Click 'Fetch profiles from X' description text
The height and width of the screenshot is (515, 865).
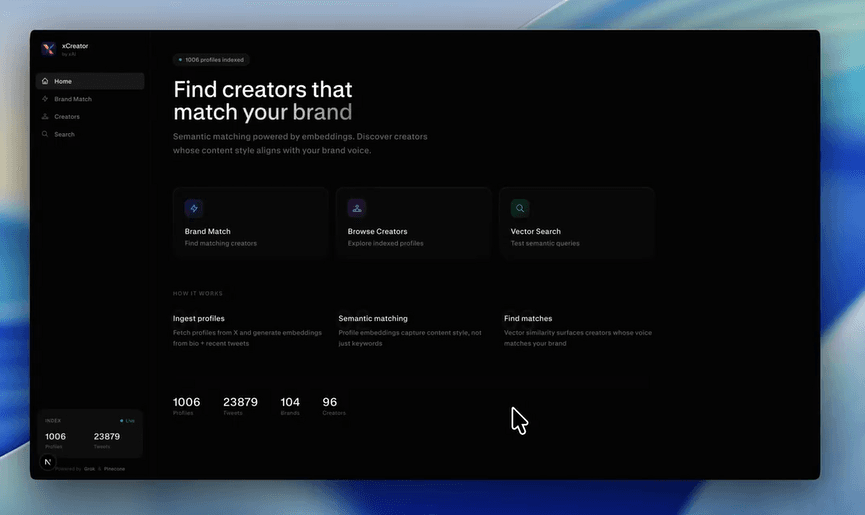coord(247,338)
